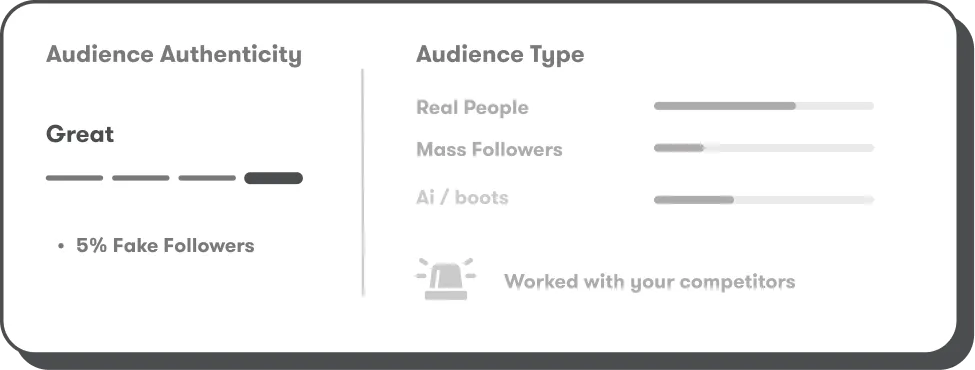Select the Mass Followers label

(x=489, y=149)
